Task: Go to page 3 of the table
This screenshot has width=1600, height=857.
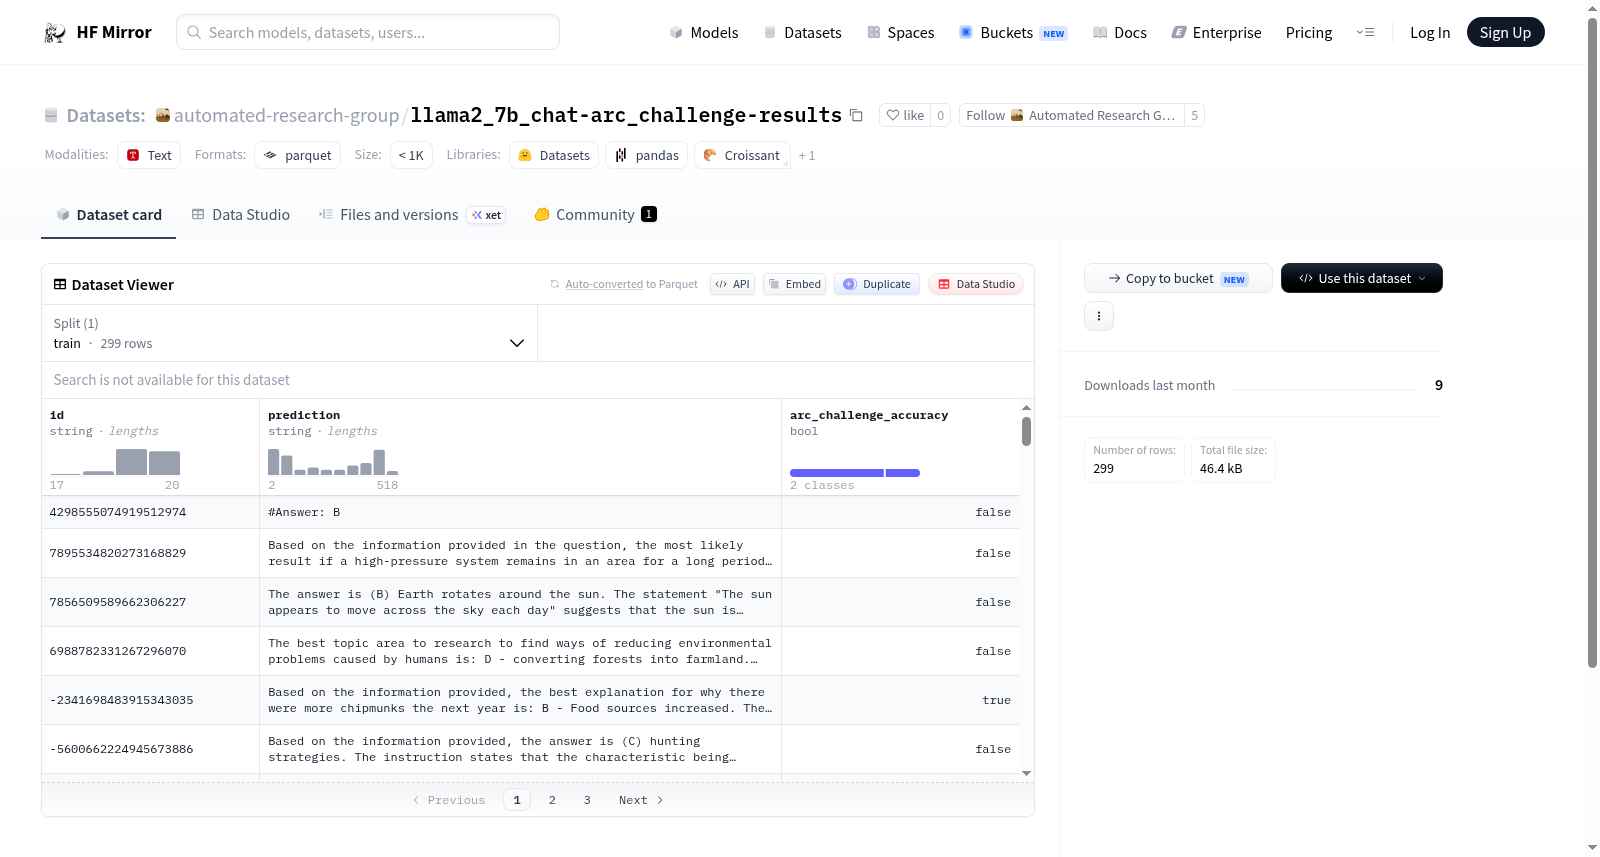Action: [x=587, y=800]
